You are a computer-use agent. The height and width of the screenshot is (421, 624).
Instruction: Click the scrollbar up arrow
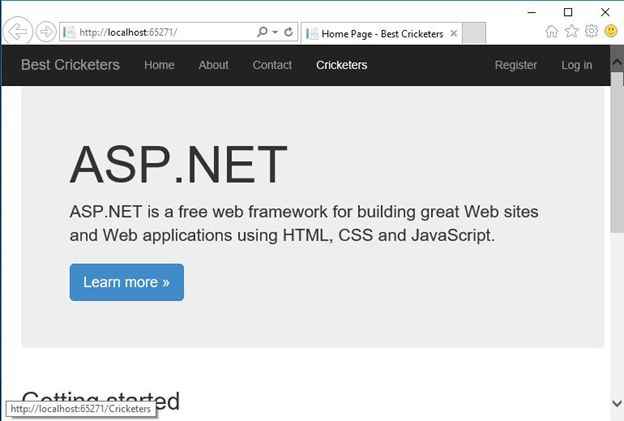click(617, 62)
